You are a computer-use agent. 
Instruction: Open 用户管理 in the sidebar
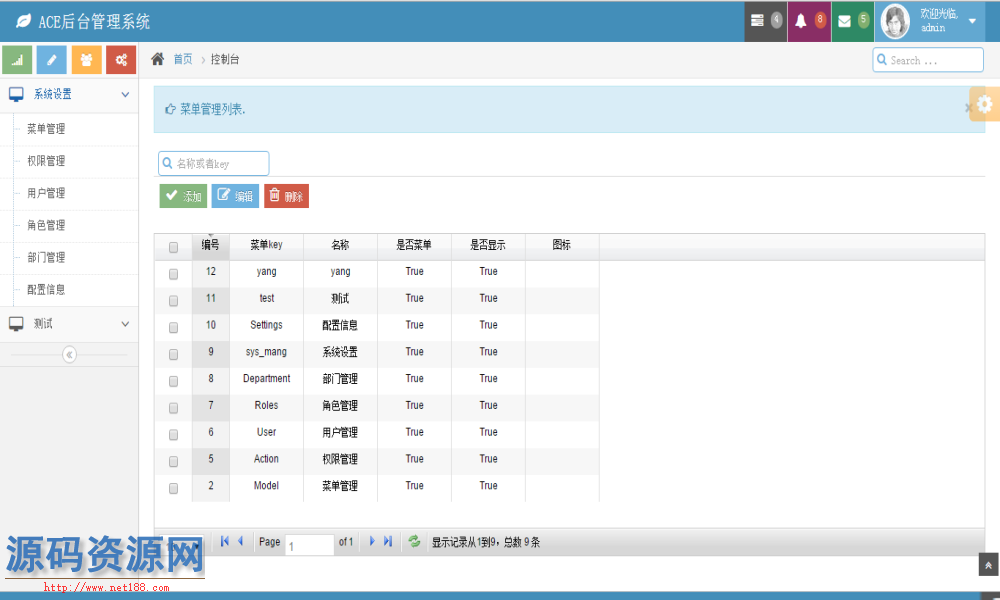[46, 193]
